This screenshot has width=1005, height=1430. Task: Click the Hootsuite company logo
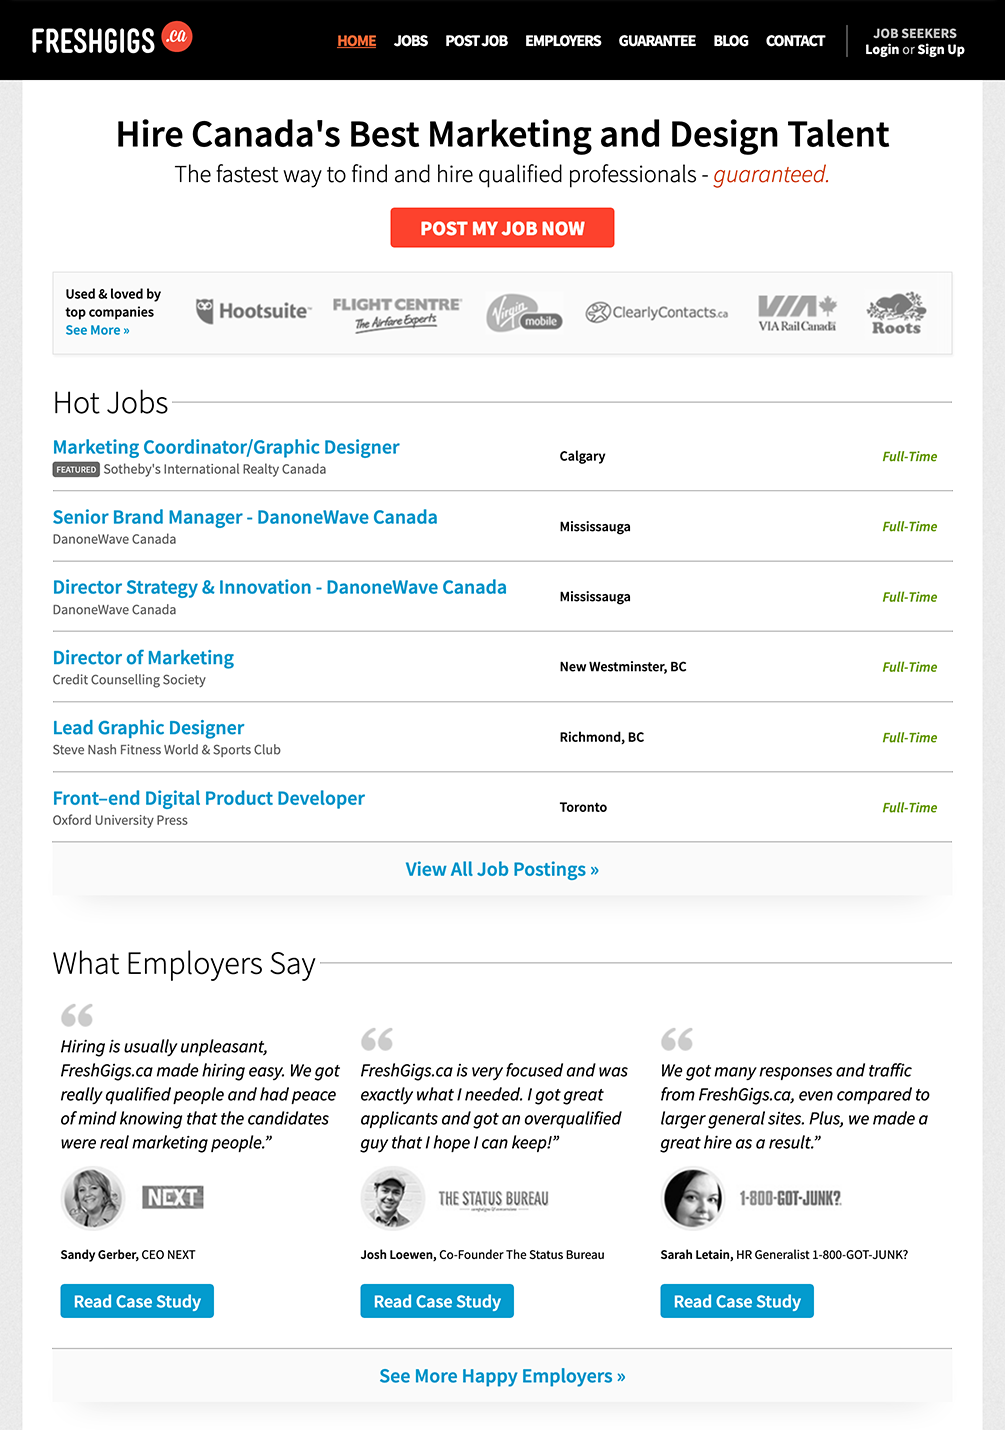point(254,311)
